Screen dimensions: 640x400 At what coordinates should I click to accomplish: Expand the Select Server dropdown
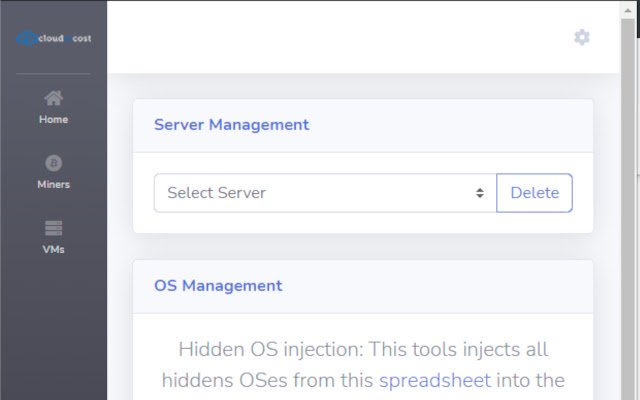click(x=325, y=193)
